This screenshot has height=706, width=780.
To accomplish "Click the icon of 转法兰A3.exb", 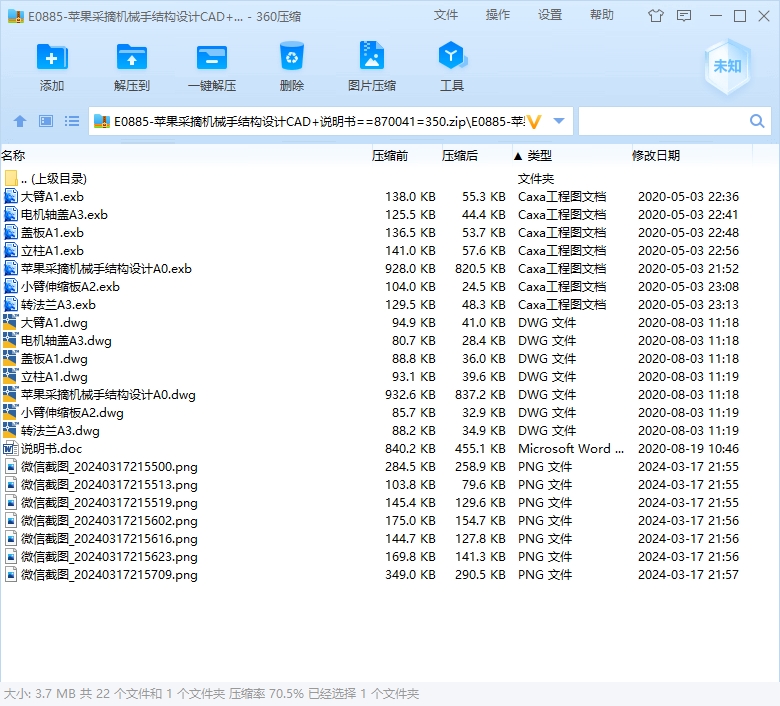I will tap(11, 304).
